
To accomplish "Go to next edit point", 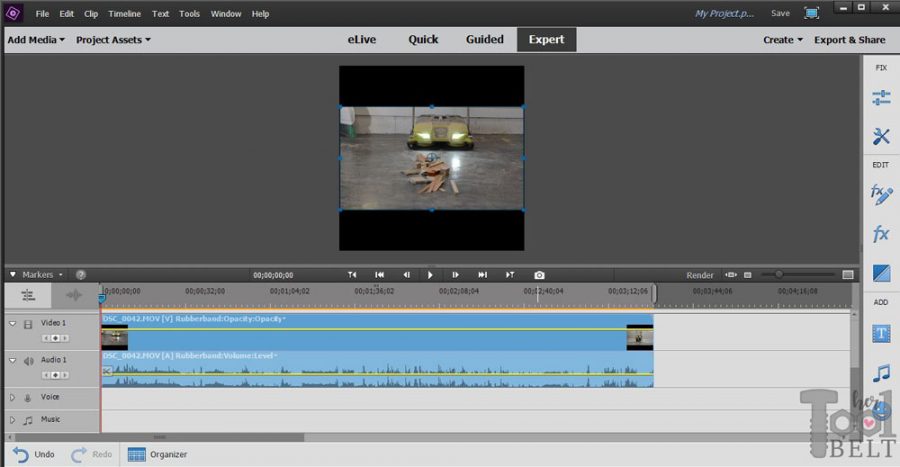I will 483,275.
